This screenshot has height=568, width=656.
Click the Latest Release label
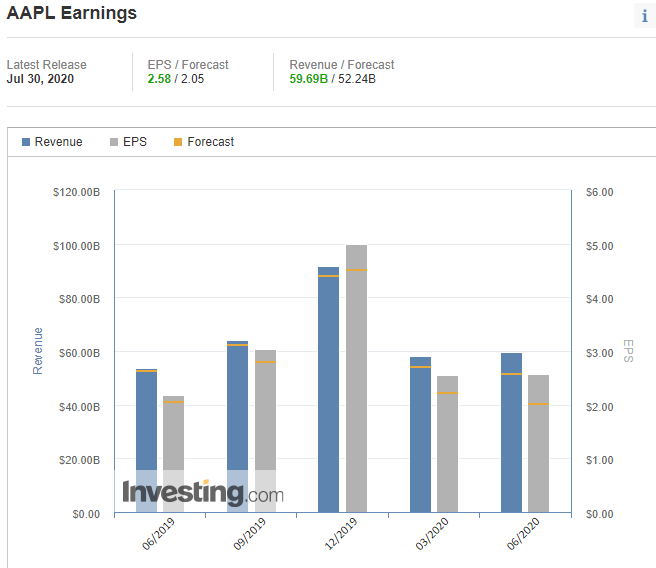(46, 65)
